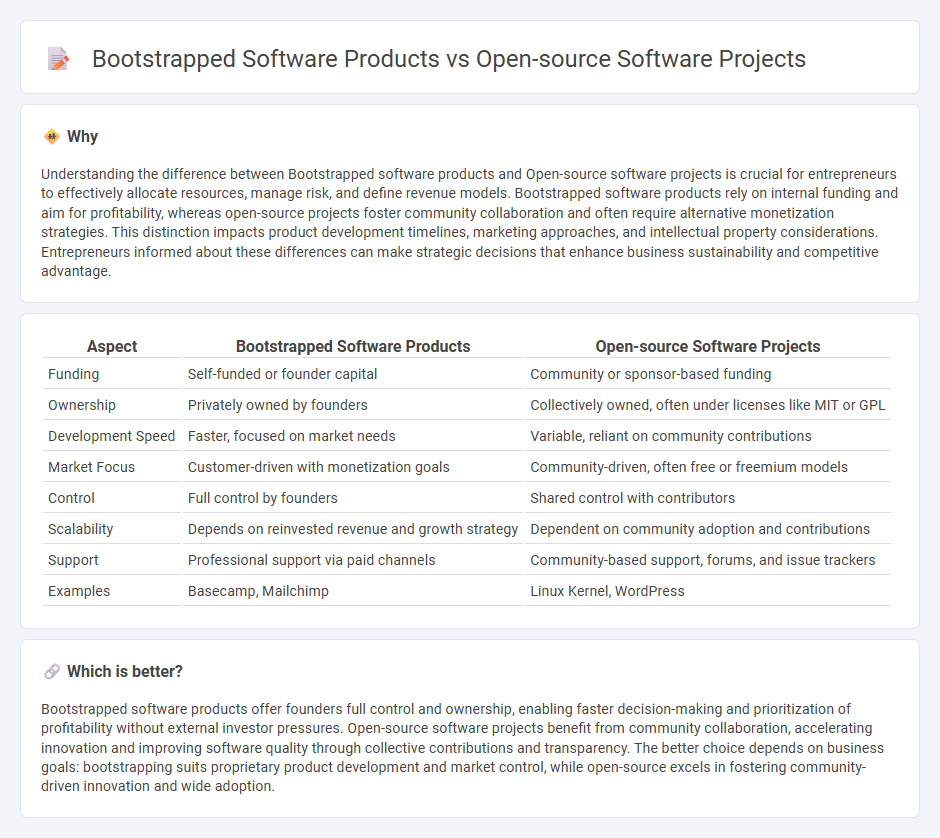Select the 'Development Speed' row label
Screen dimensions: 940x838
pyautogui.click(x=112, y=436)
